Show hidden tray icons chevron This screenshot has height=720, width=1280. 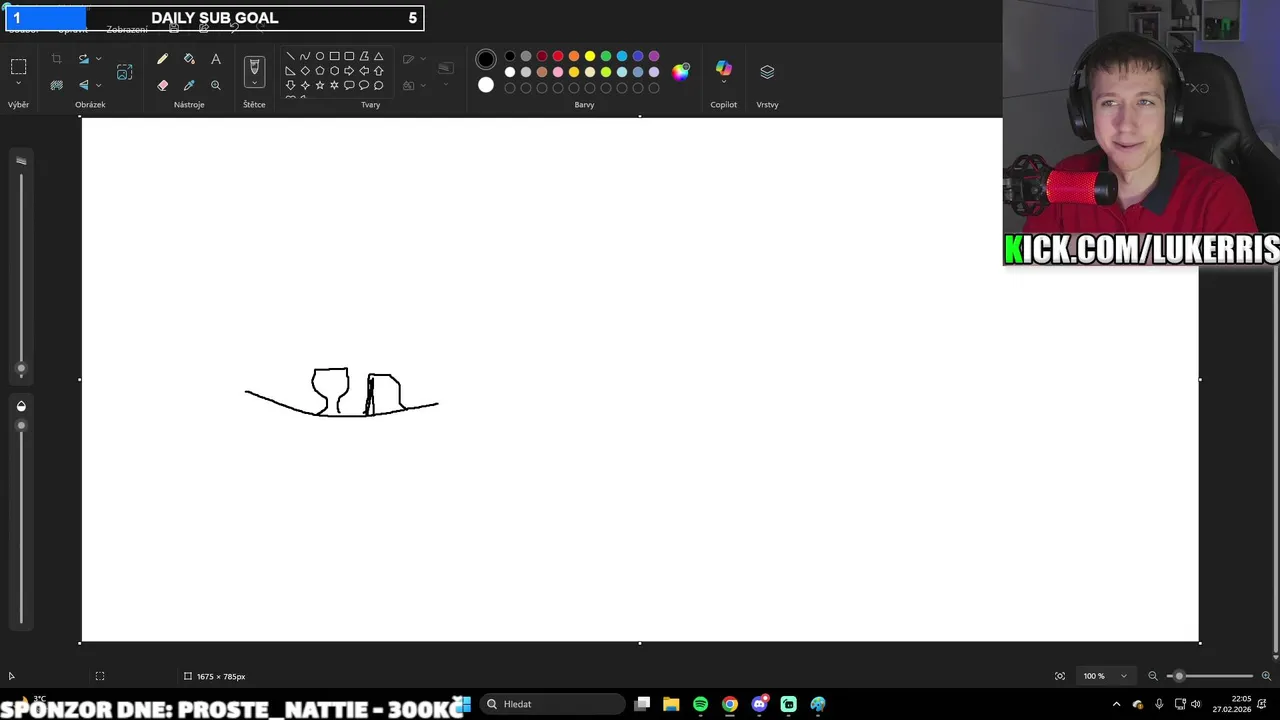pos(1116,704)
